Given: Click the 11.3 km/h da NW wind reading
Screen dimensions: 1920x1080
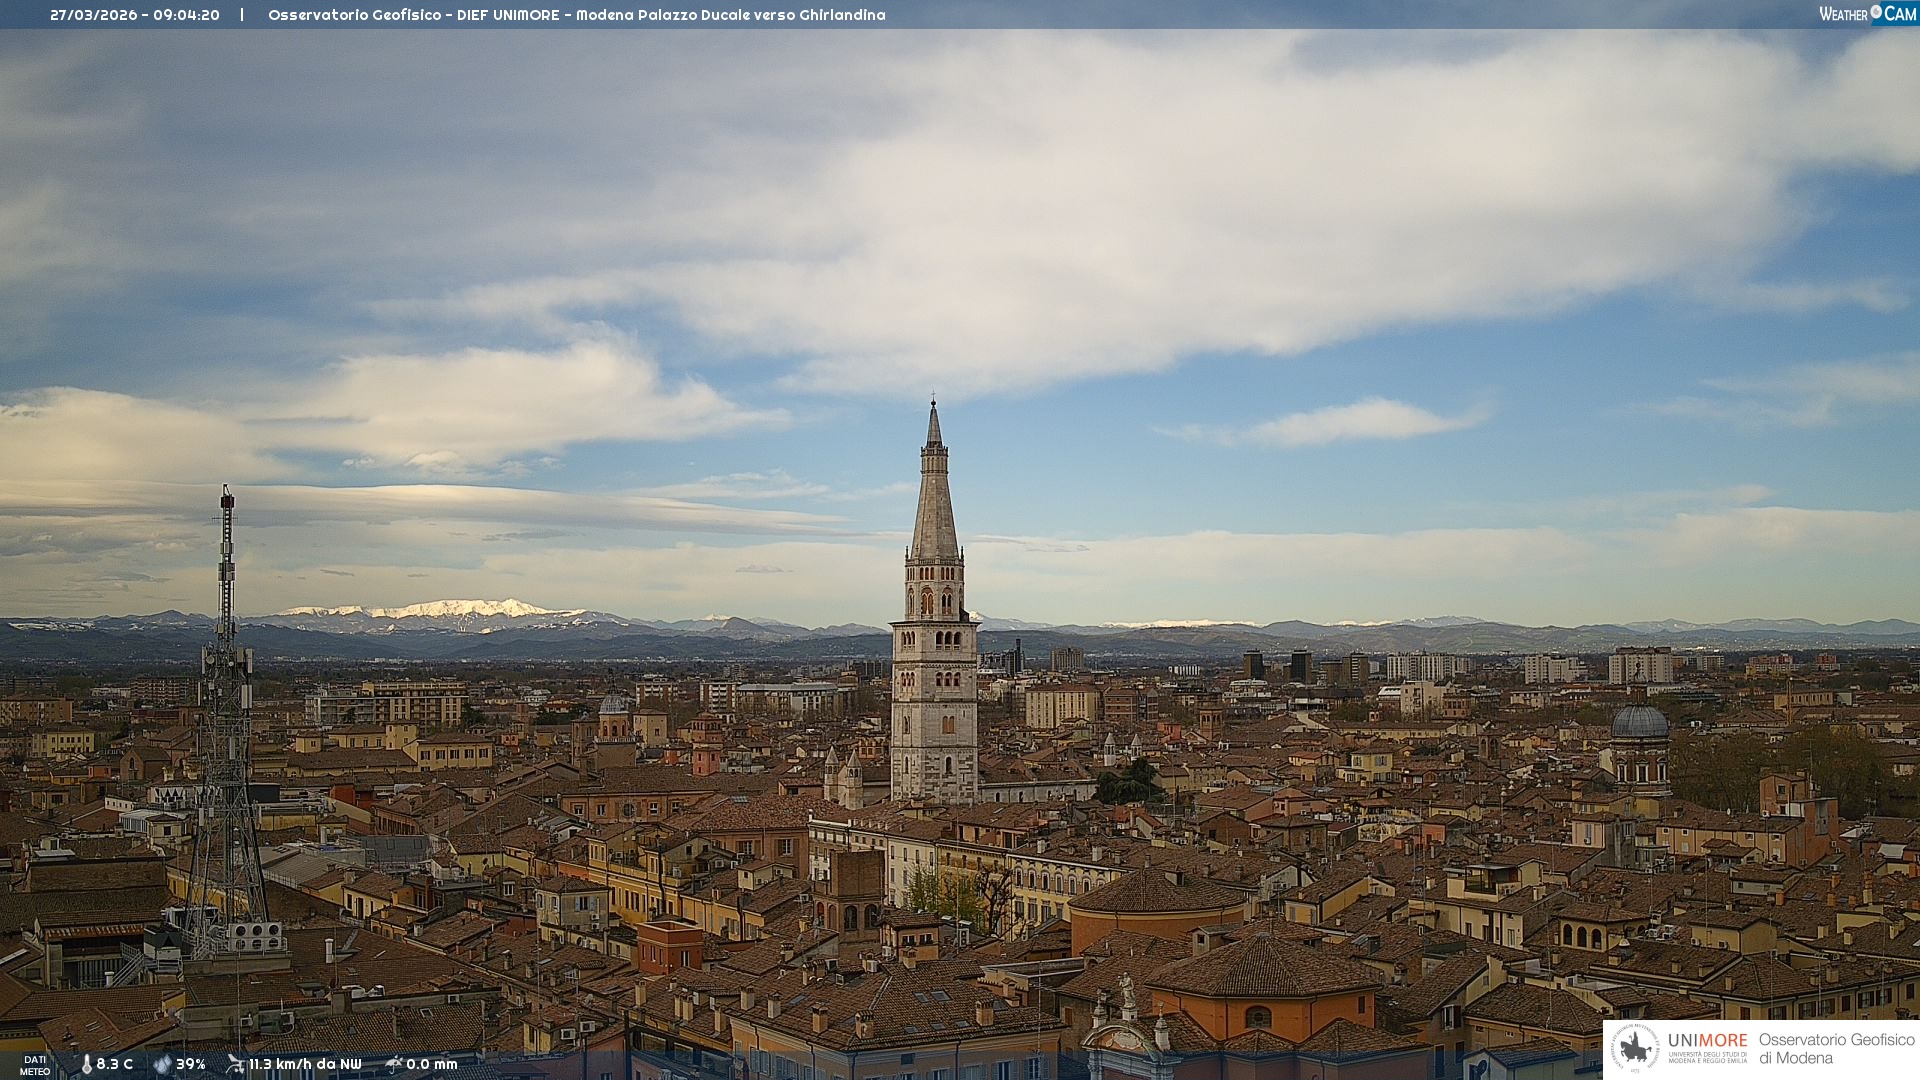Looking at the screenshot, I should [305, 1064].
